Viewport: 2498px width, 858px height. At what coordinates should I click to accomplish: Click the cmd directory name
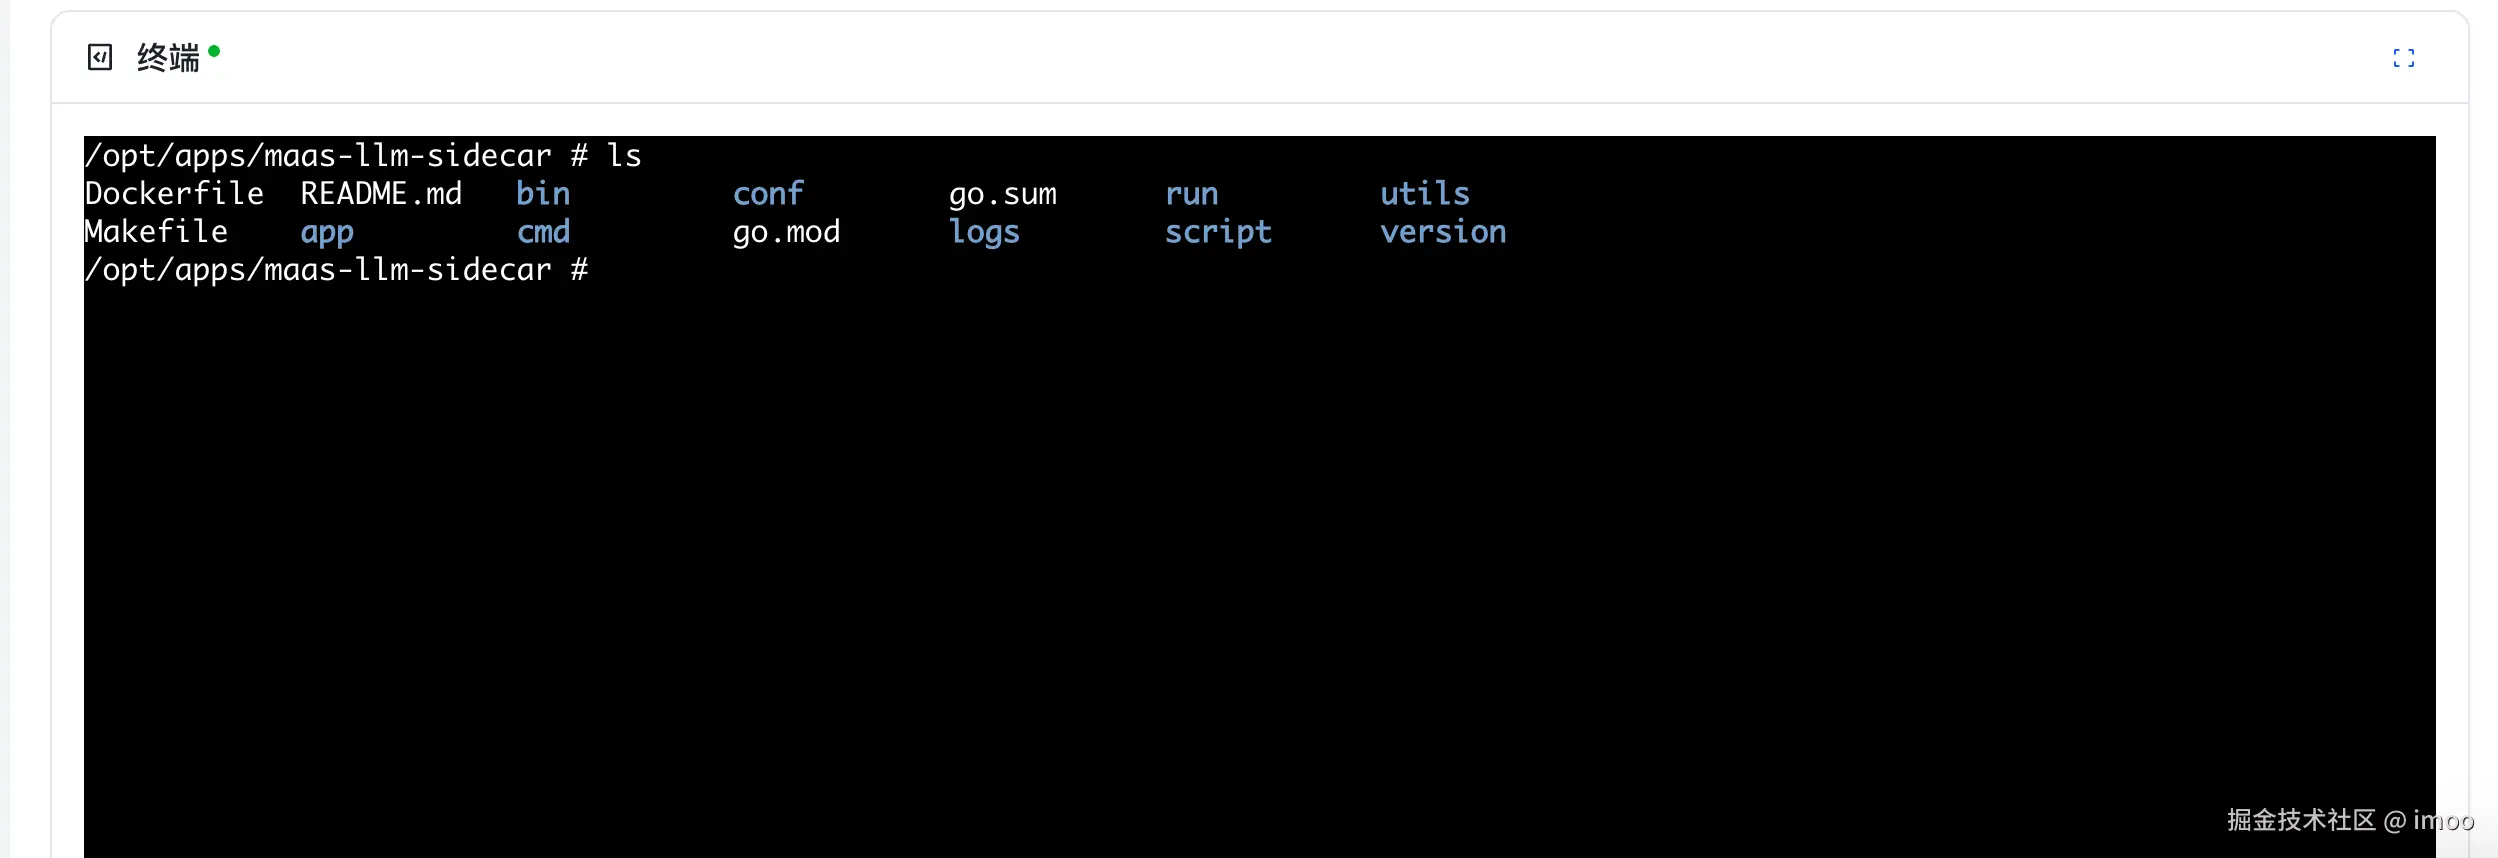point(543,232)
